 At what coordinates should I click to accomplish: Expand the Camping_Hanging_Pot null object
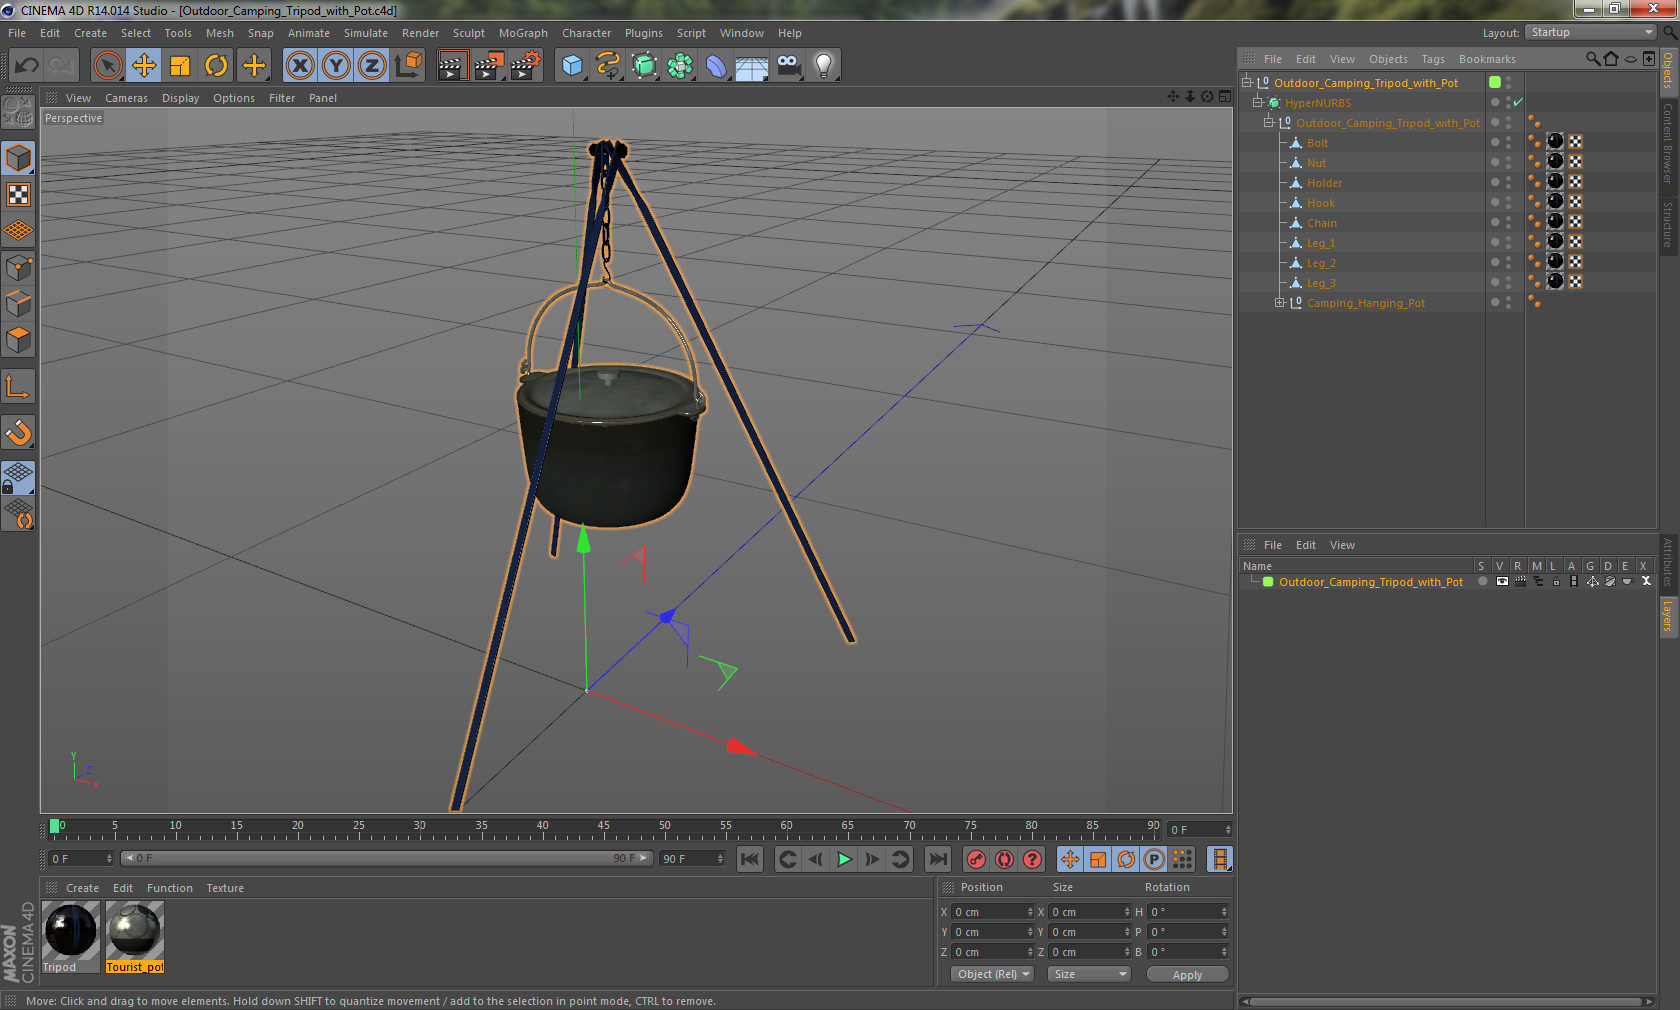pos(1279,303)
